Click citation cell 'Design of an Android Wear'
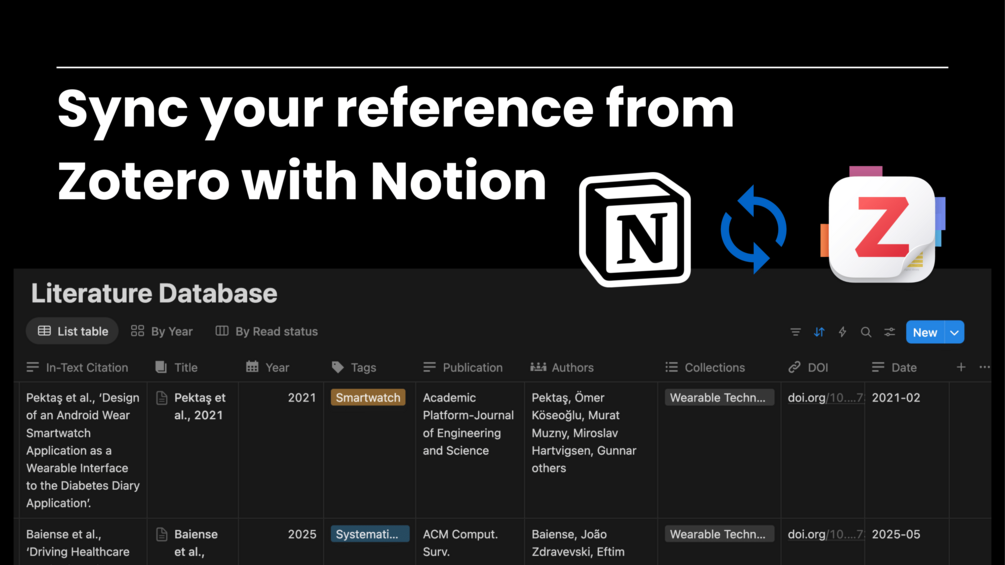This screenshot has width=1005, height=565. tap(83, 450)
